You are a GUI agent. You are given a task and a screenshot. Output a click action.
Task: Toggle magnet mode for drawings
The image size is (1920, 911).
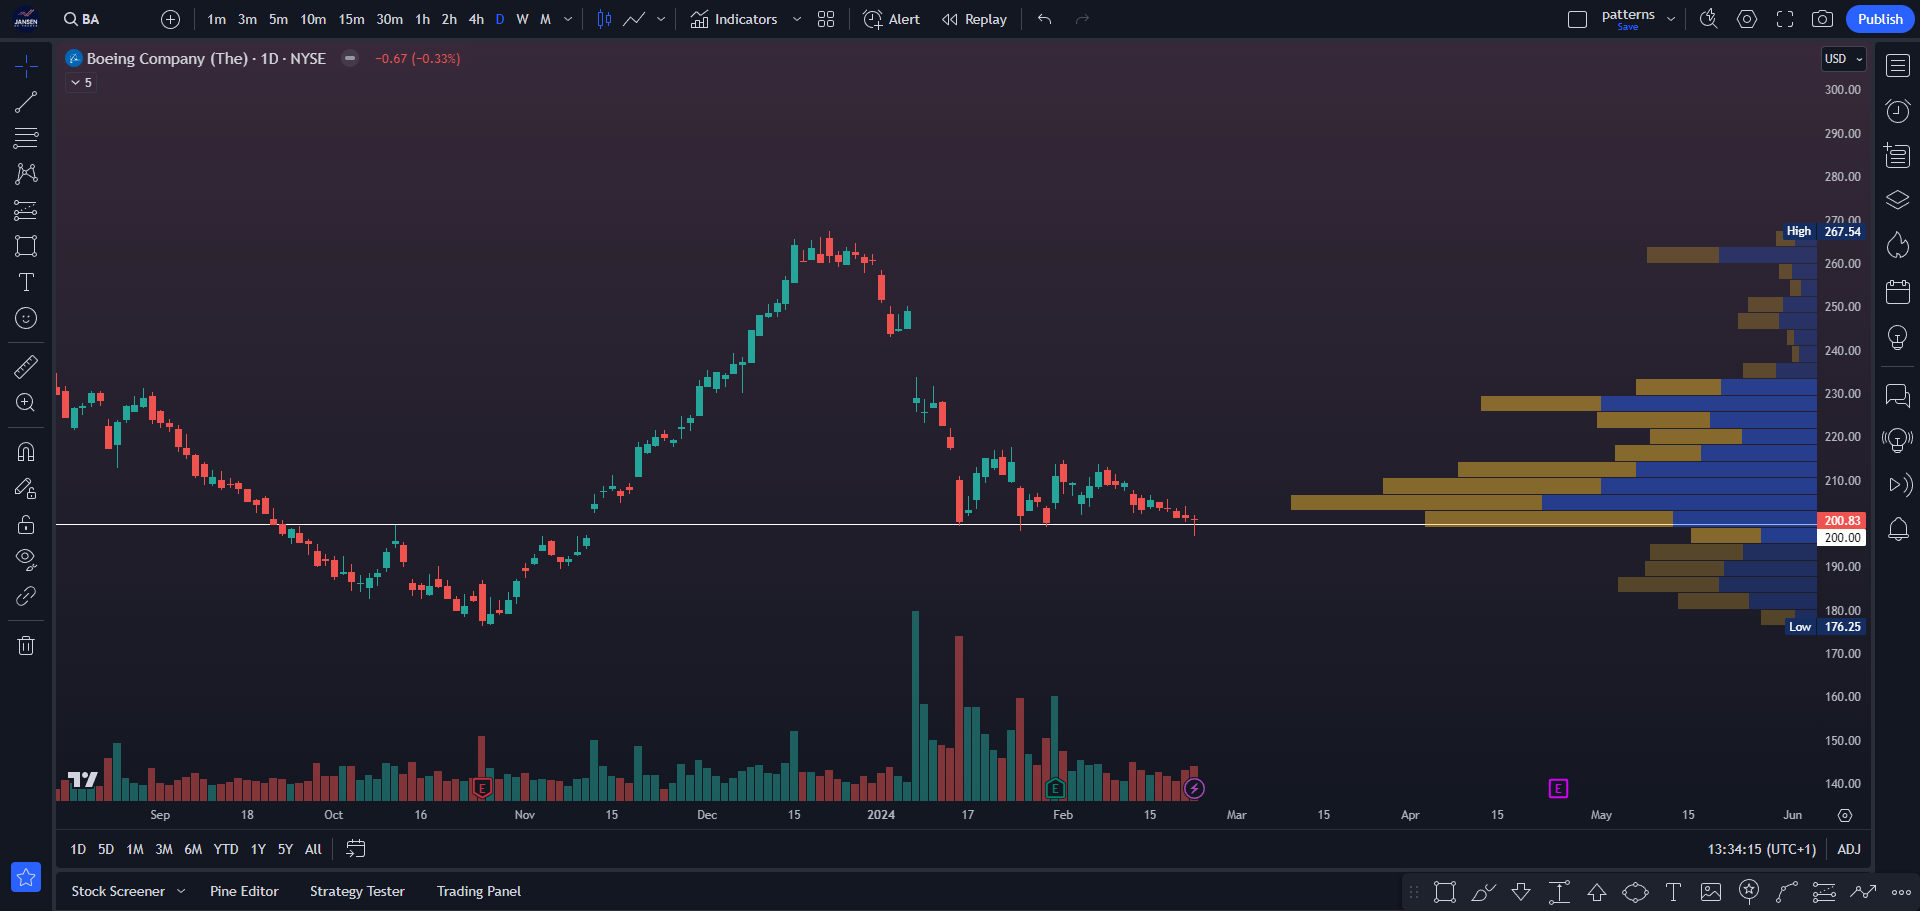pyautogui.click(x=26, y=452)
